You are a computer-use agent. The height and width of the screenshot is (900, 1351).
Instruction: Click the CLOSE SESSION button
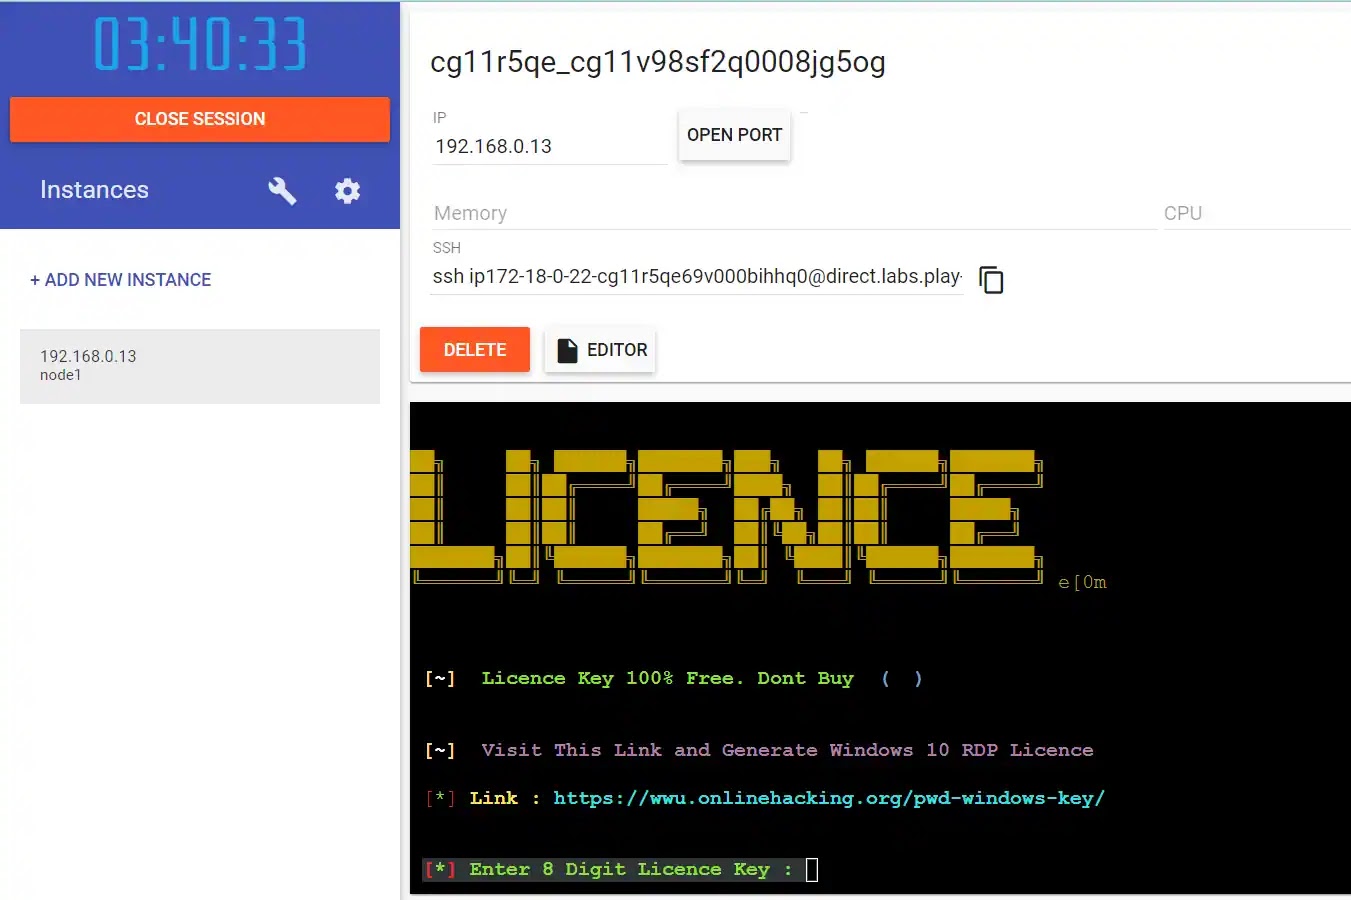[x=200, y=119]
